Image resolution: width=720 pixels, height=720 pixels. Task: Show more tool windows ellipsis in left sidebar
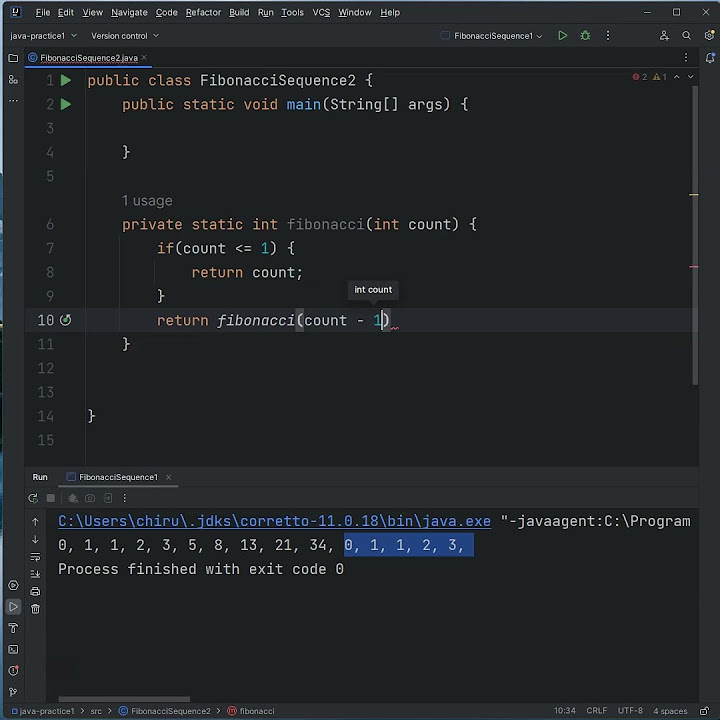tap(13, 101)
